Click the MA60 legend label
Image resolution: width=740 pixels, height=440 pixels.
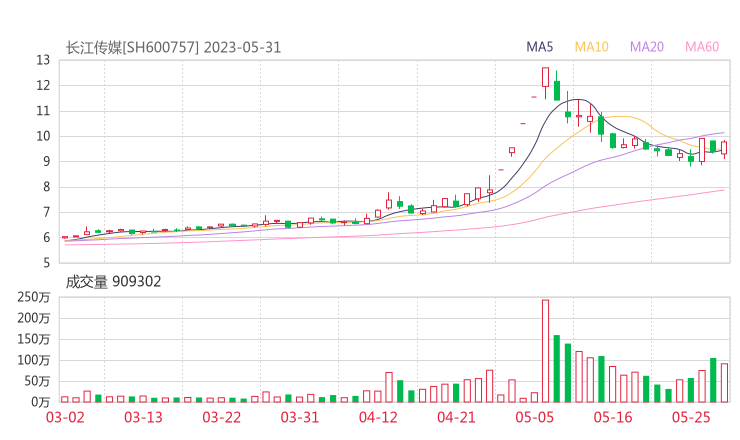pyautogui.click(x=702, y=47)
